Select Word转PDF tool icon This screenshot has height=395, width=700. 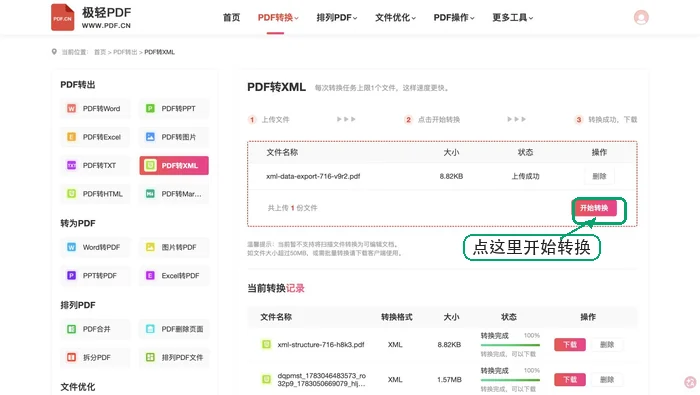[x=71, y=247]
